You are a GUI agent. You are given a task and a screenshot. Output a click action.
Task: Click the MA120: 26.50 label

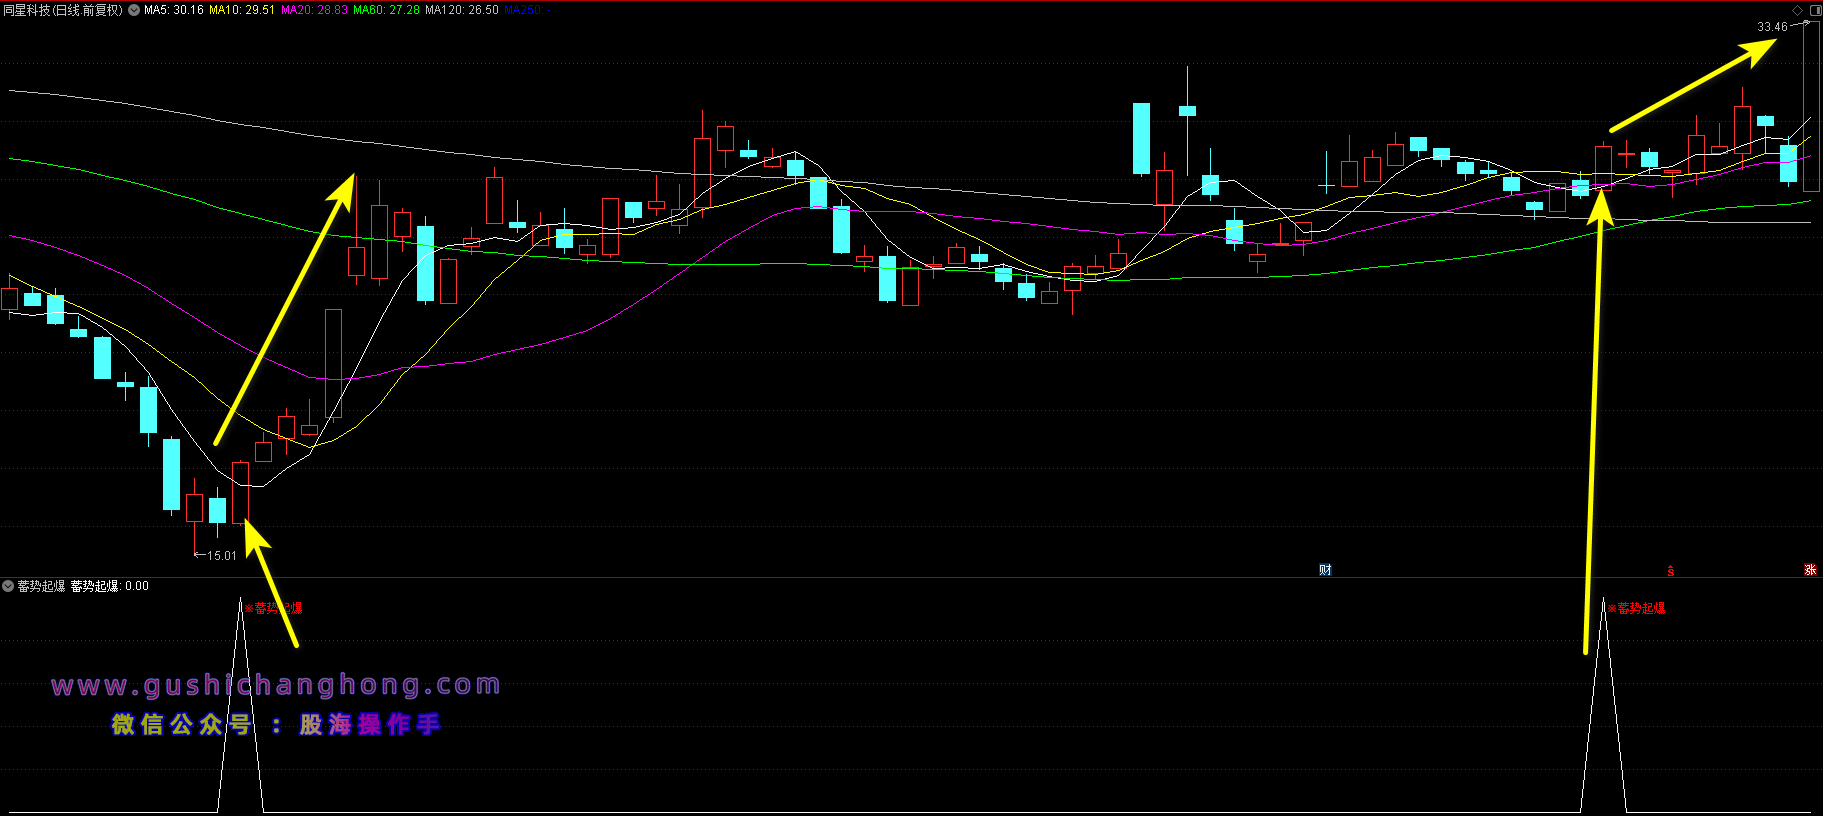click(x=462, y=10)
